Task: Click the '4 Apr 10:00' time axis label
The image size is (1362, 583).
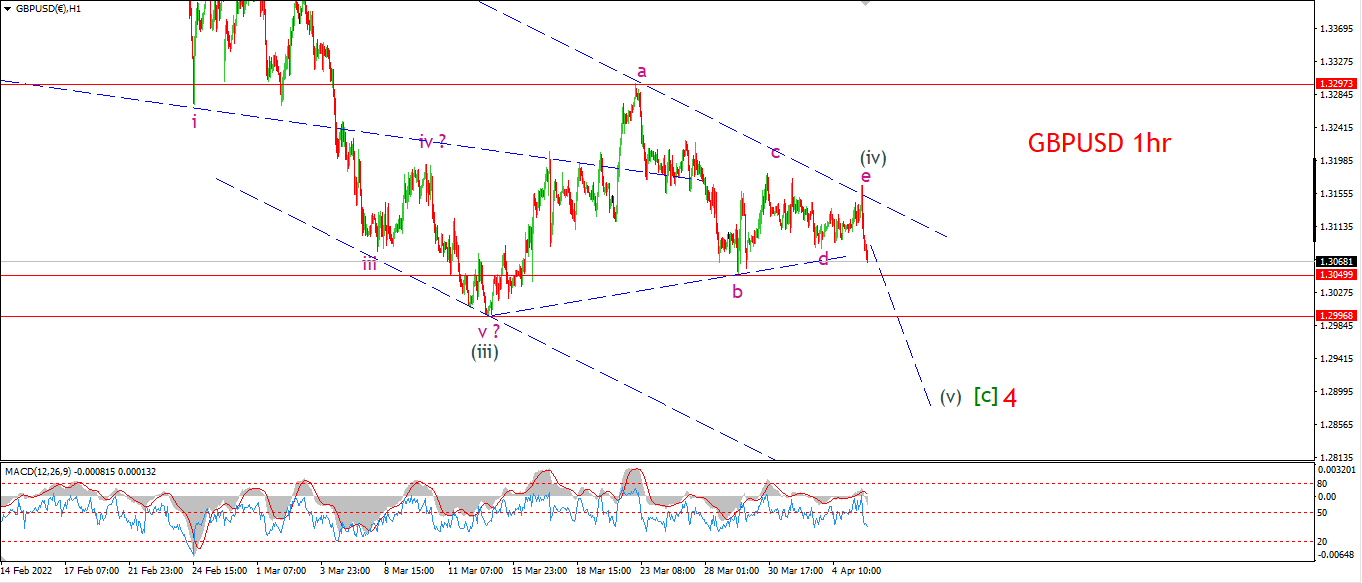Action: [855, 571]
